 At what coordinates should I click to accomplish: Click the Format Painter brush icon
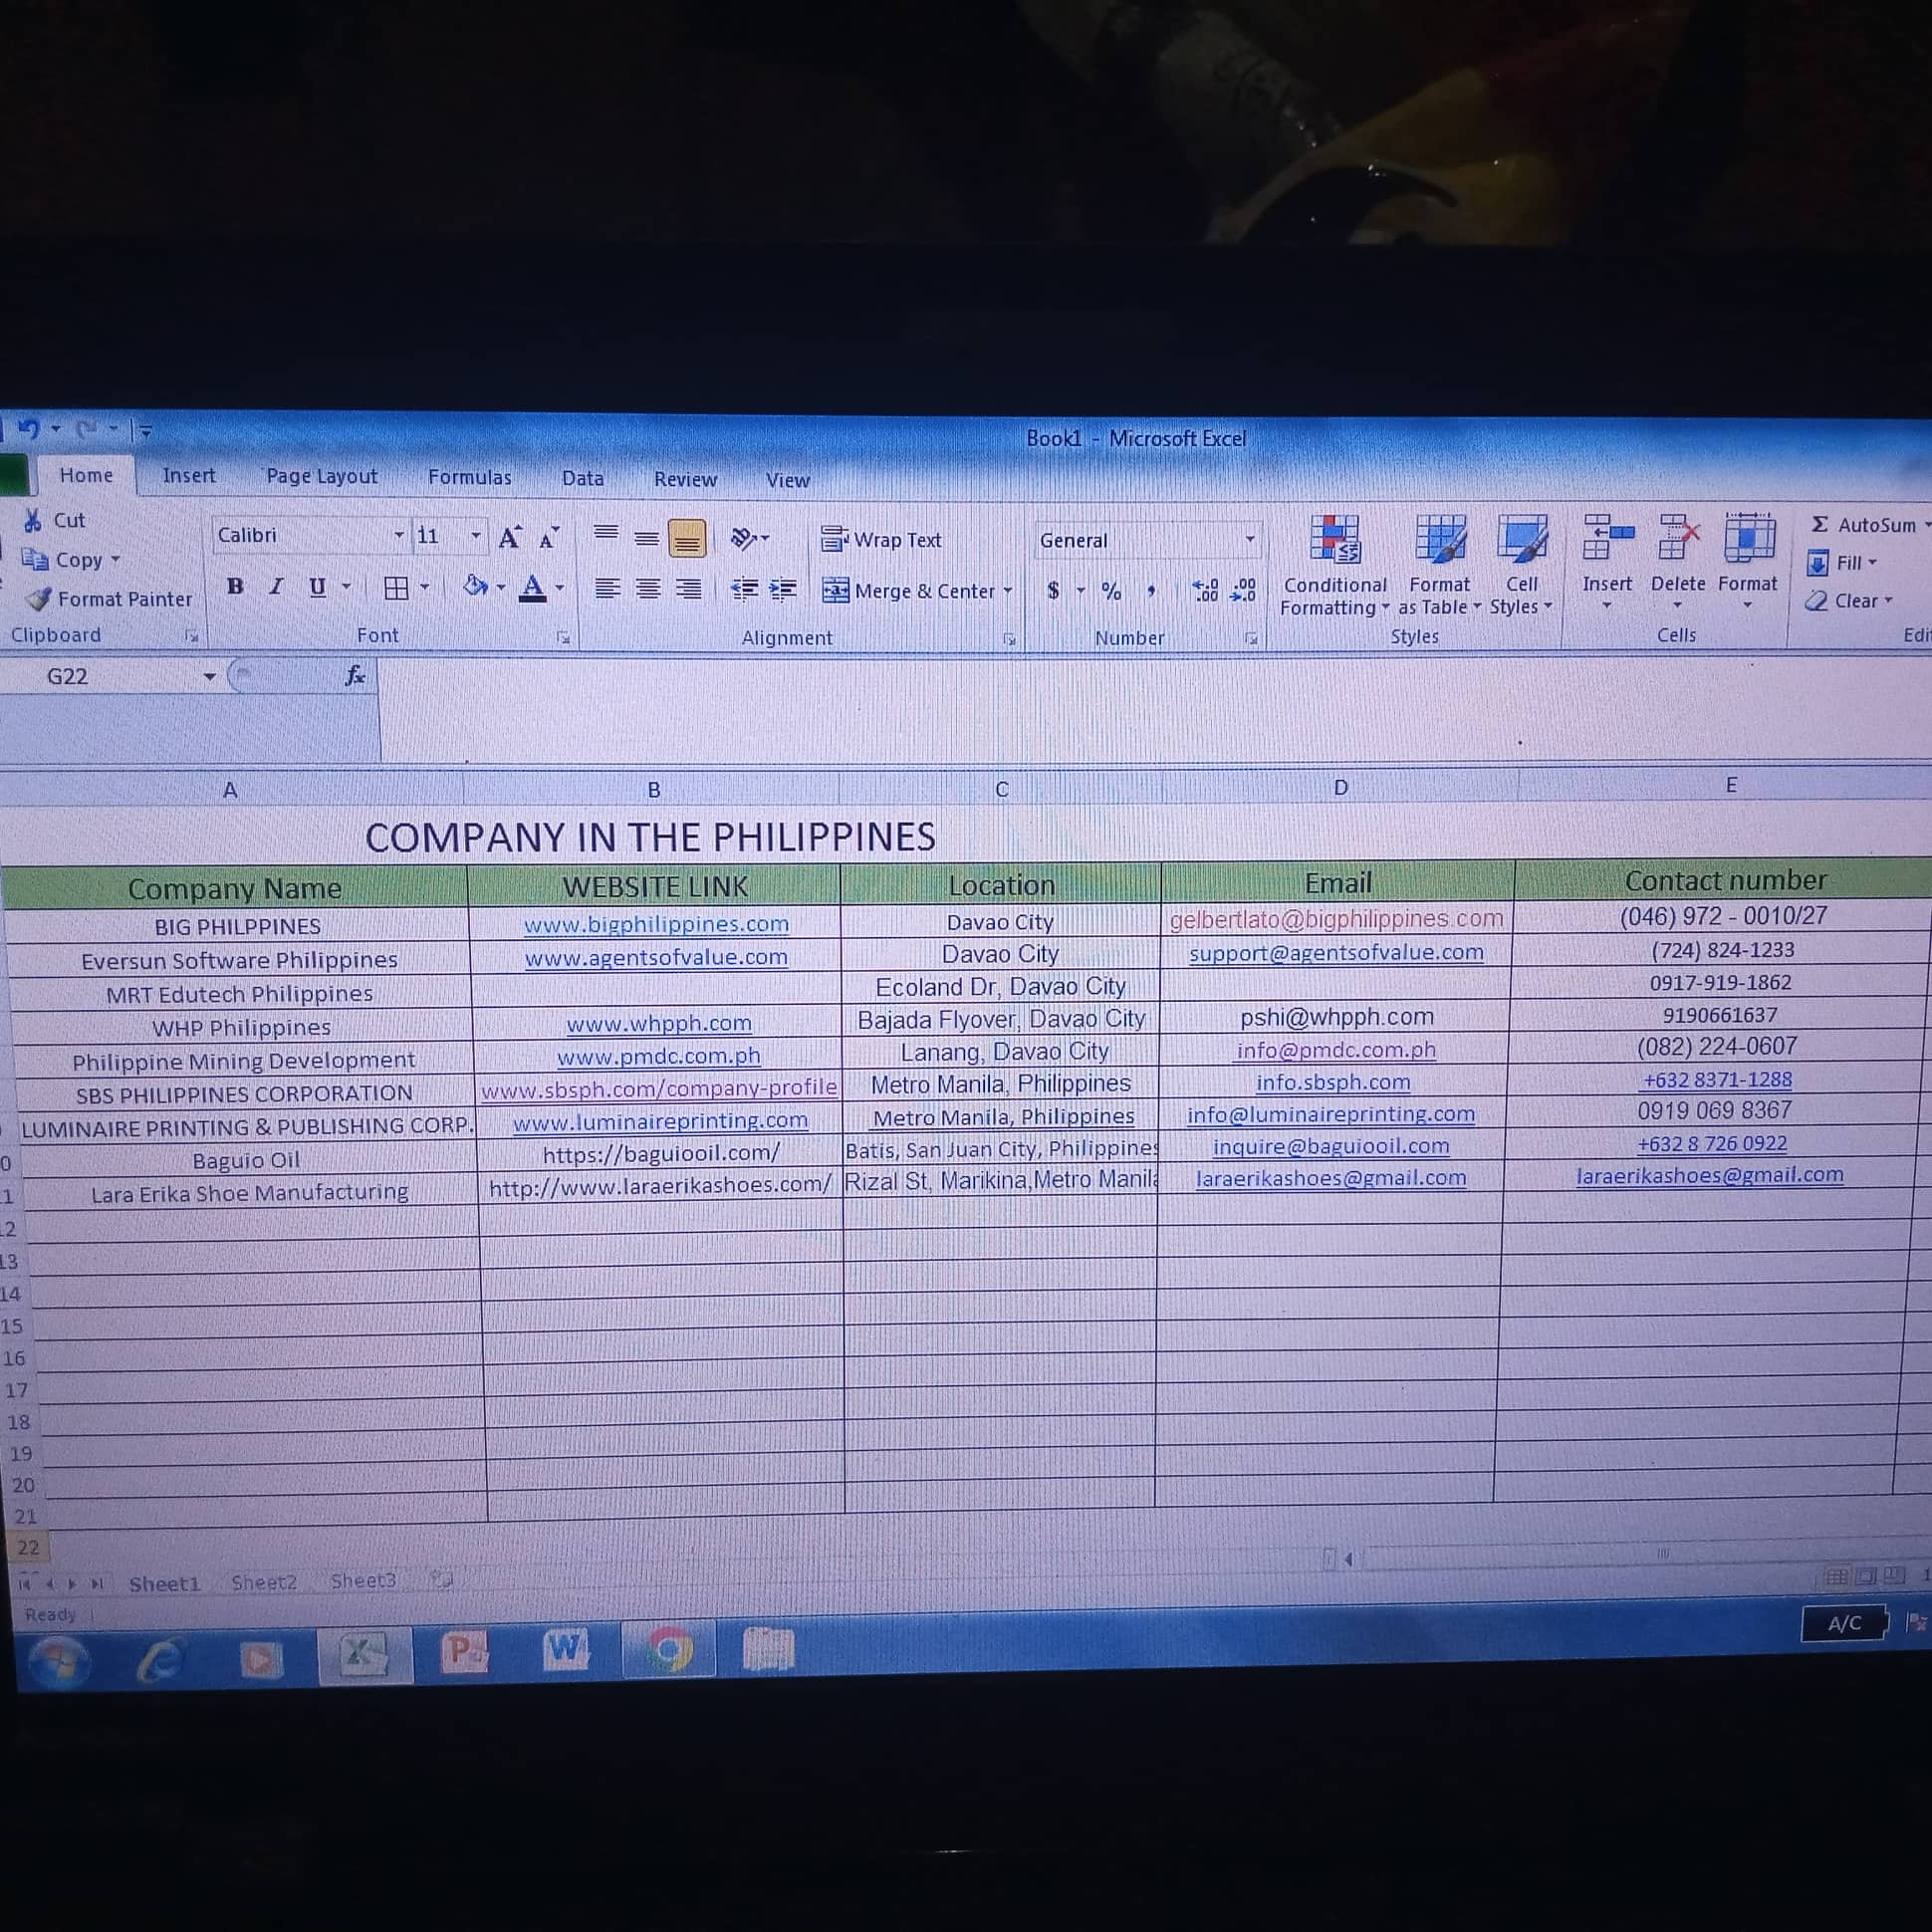tap(38, 599)
